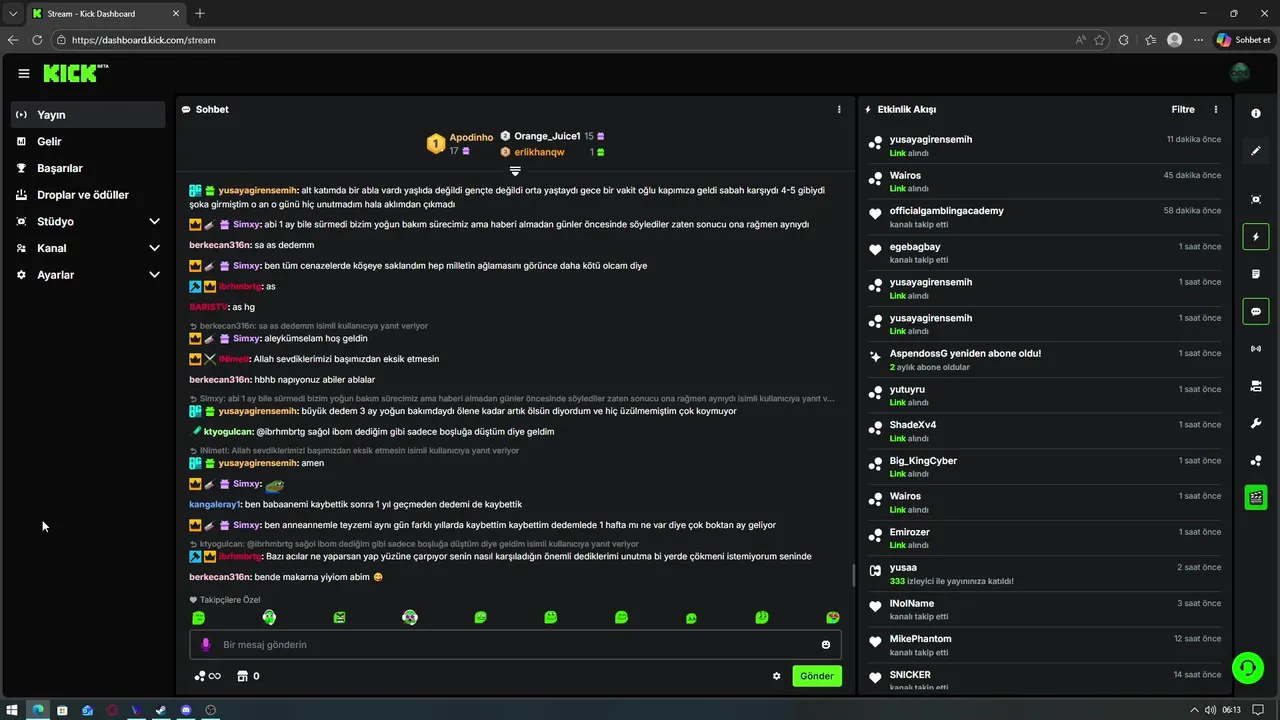1280x720 pixels.
Task: Open Steam from the taskbar
Action: click(161, 710)
